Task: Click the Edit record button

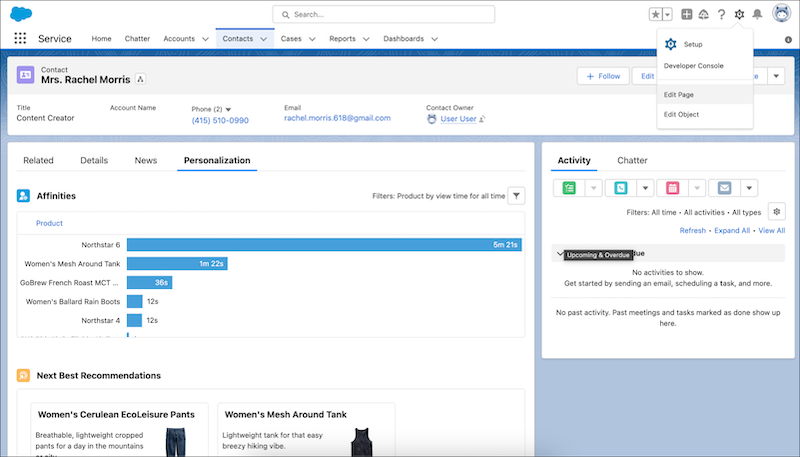Action: click(x=645, y=76)
